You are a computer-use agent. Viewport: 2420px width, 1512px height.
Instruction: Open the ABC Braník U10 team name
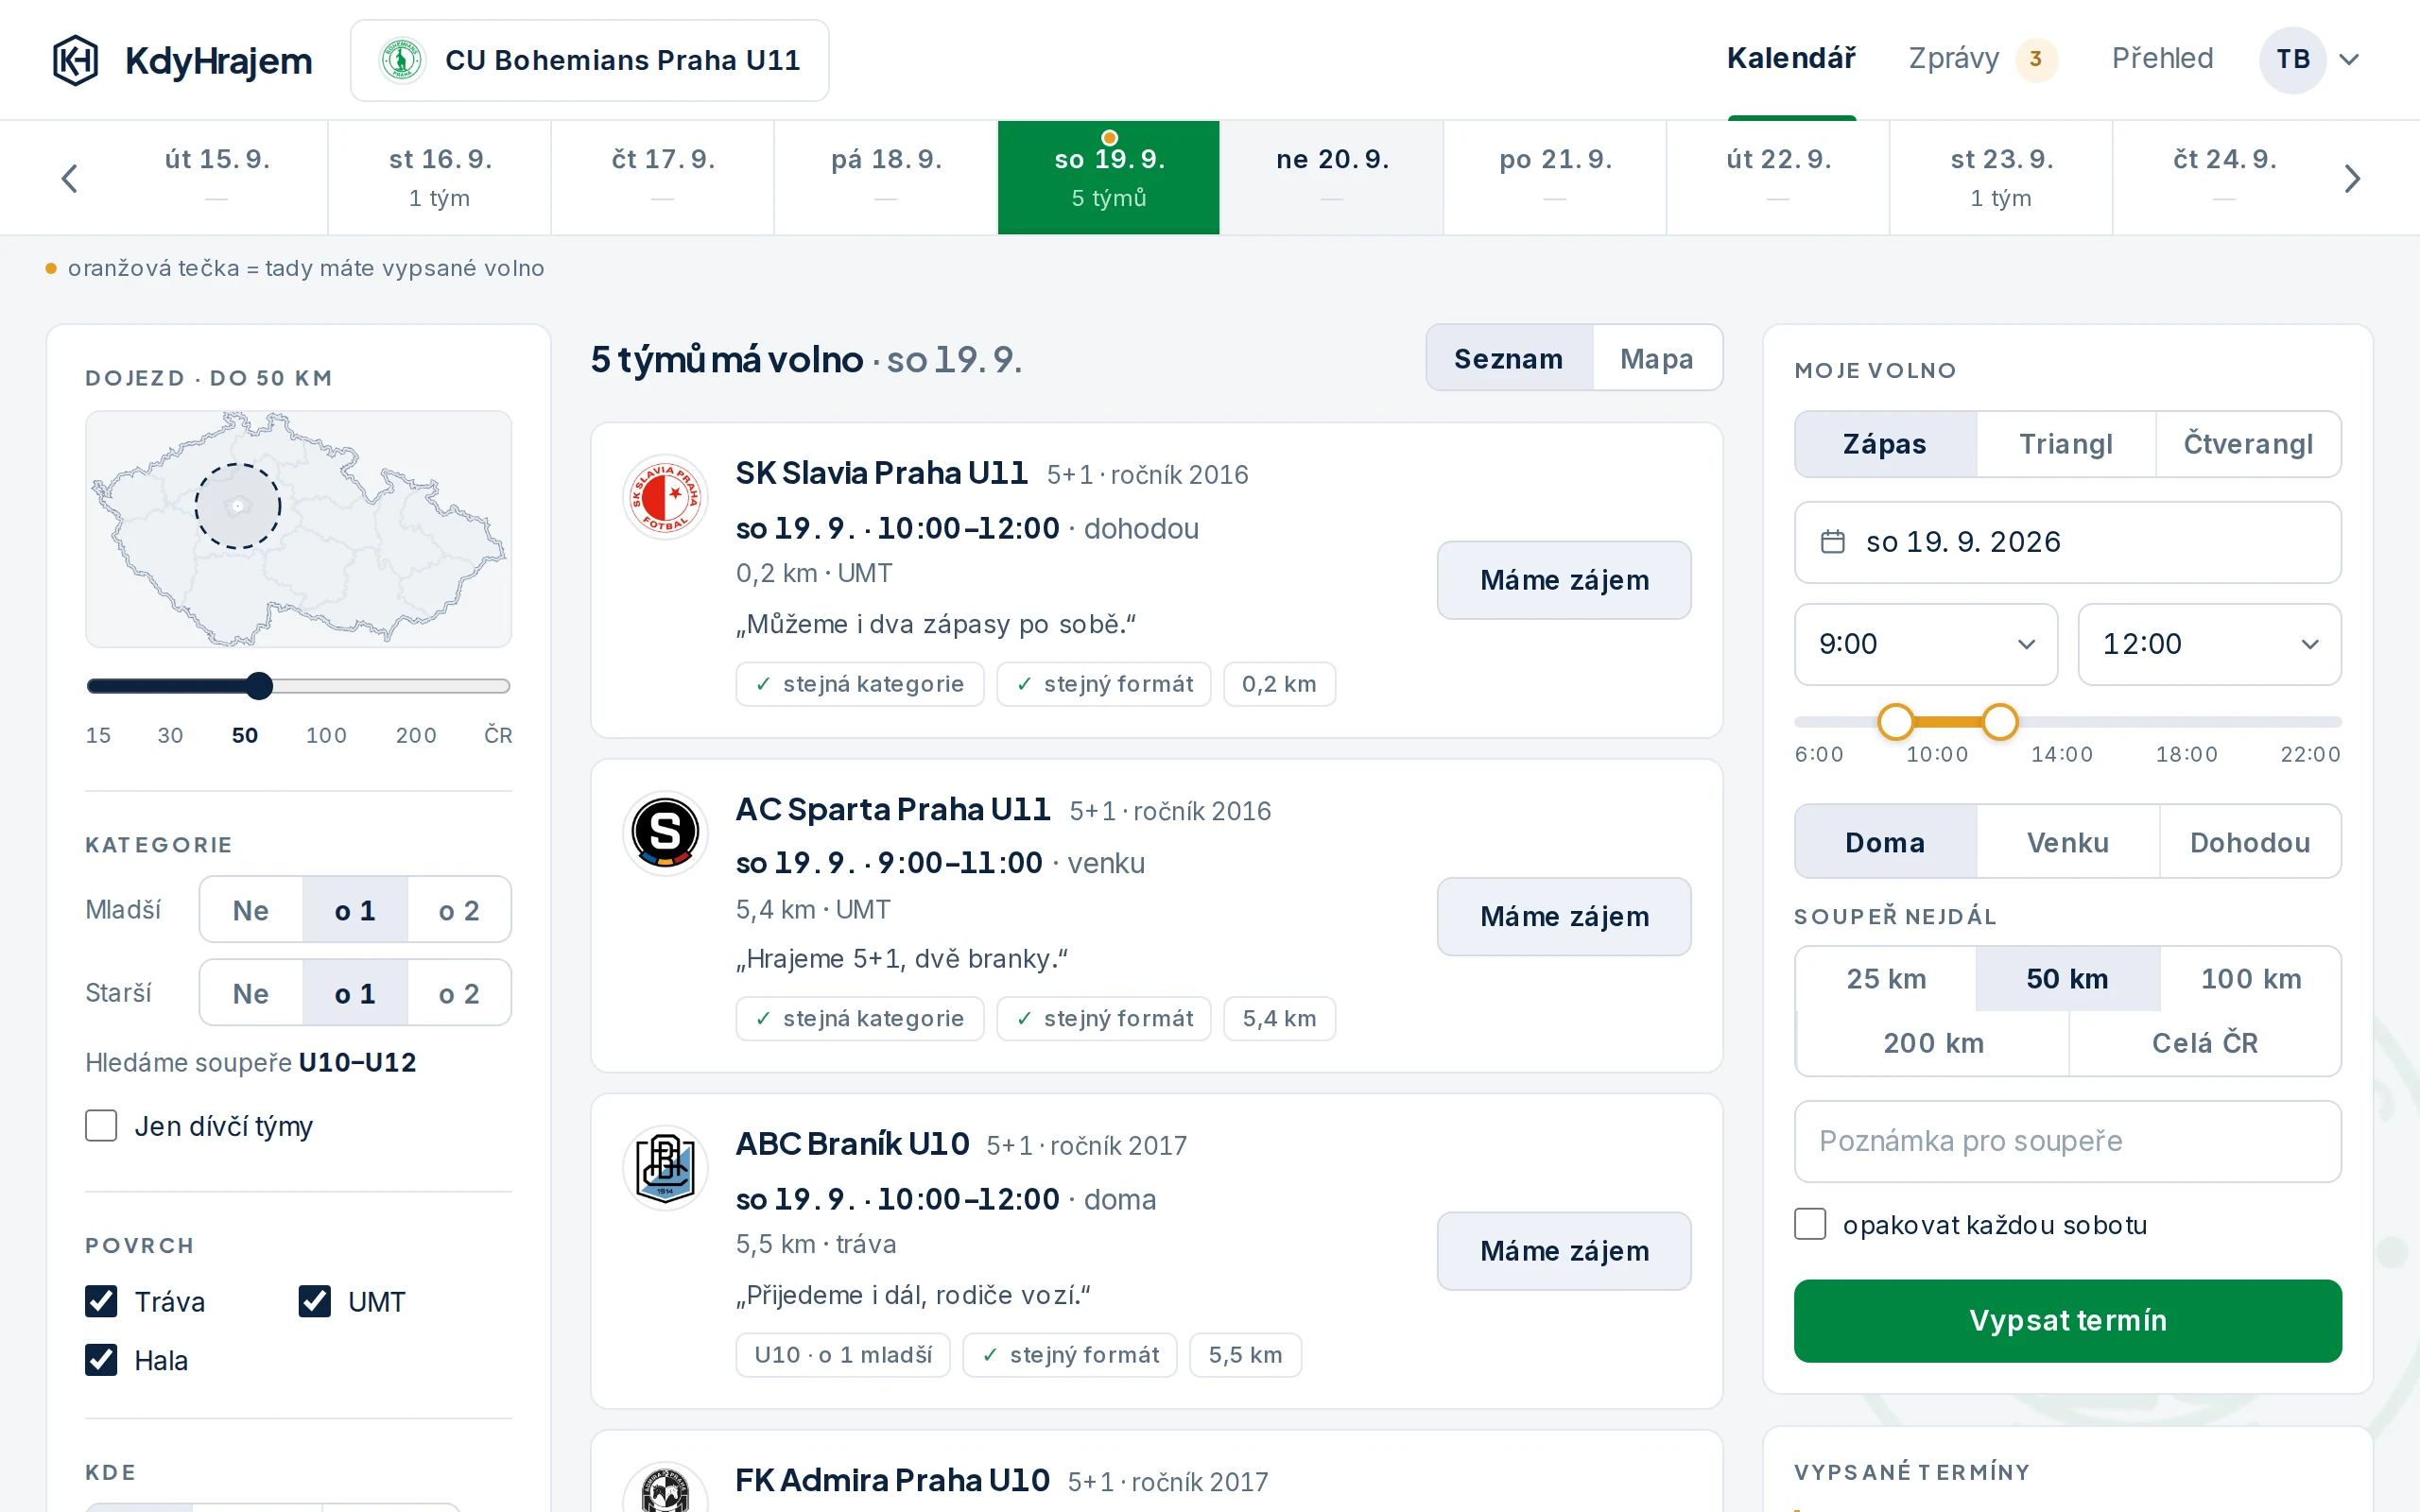852,1144
